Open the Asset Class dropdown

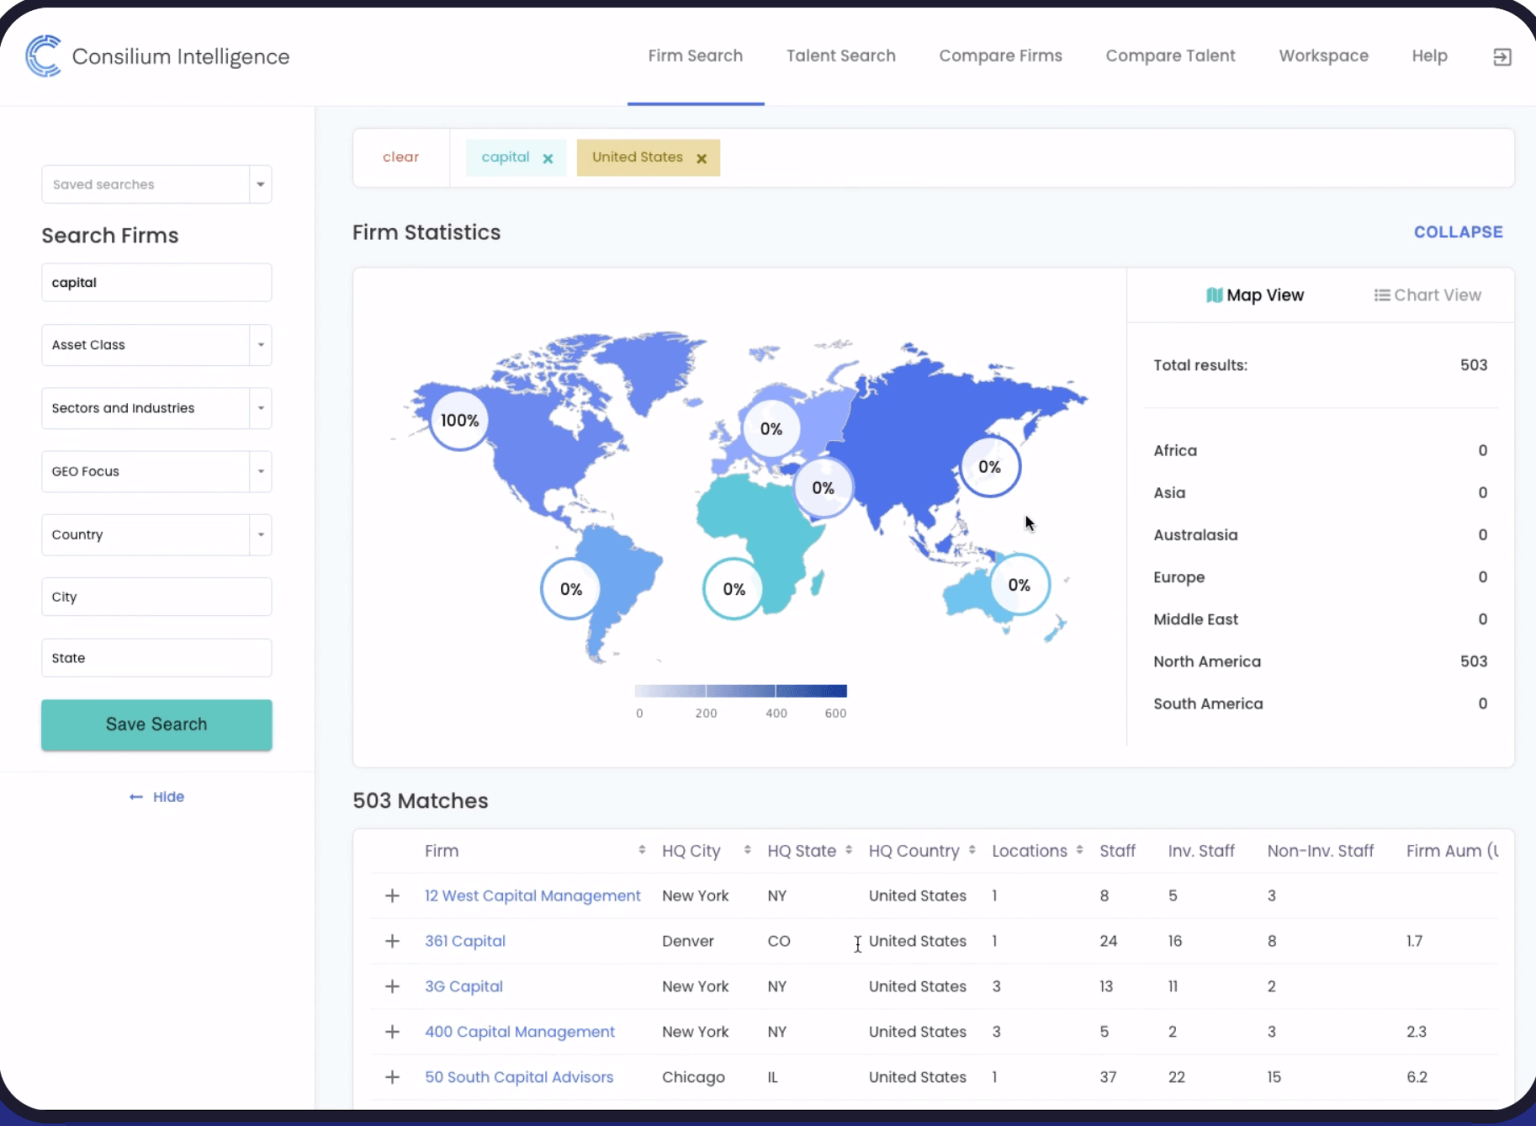click(x=259, y=345)
